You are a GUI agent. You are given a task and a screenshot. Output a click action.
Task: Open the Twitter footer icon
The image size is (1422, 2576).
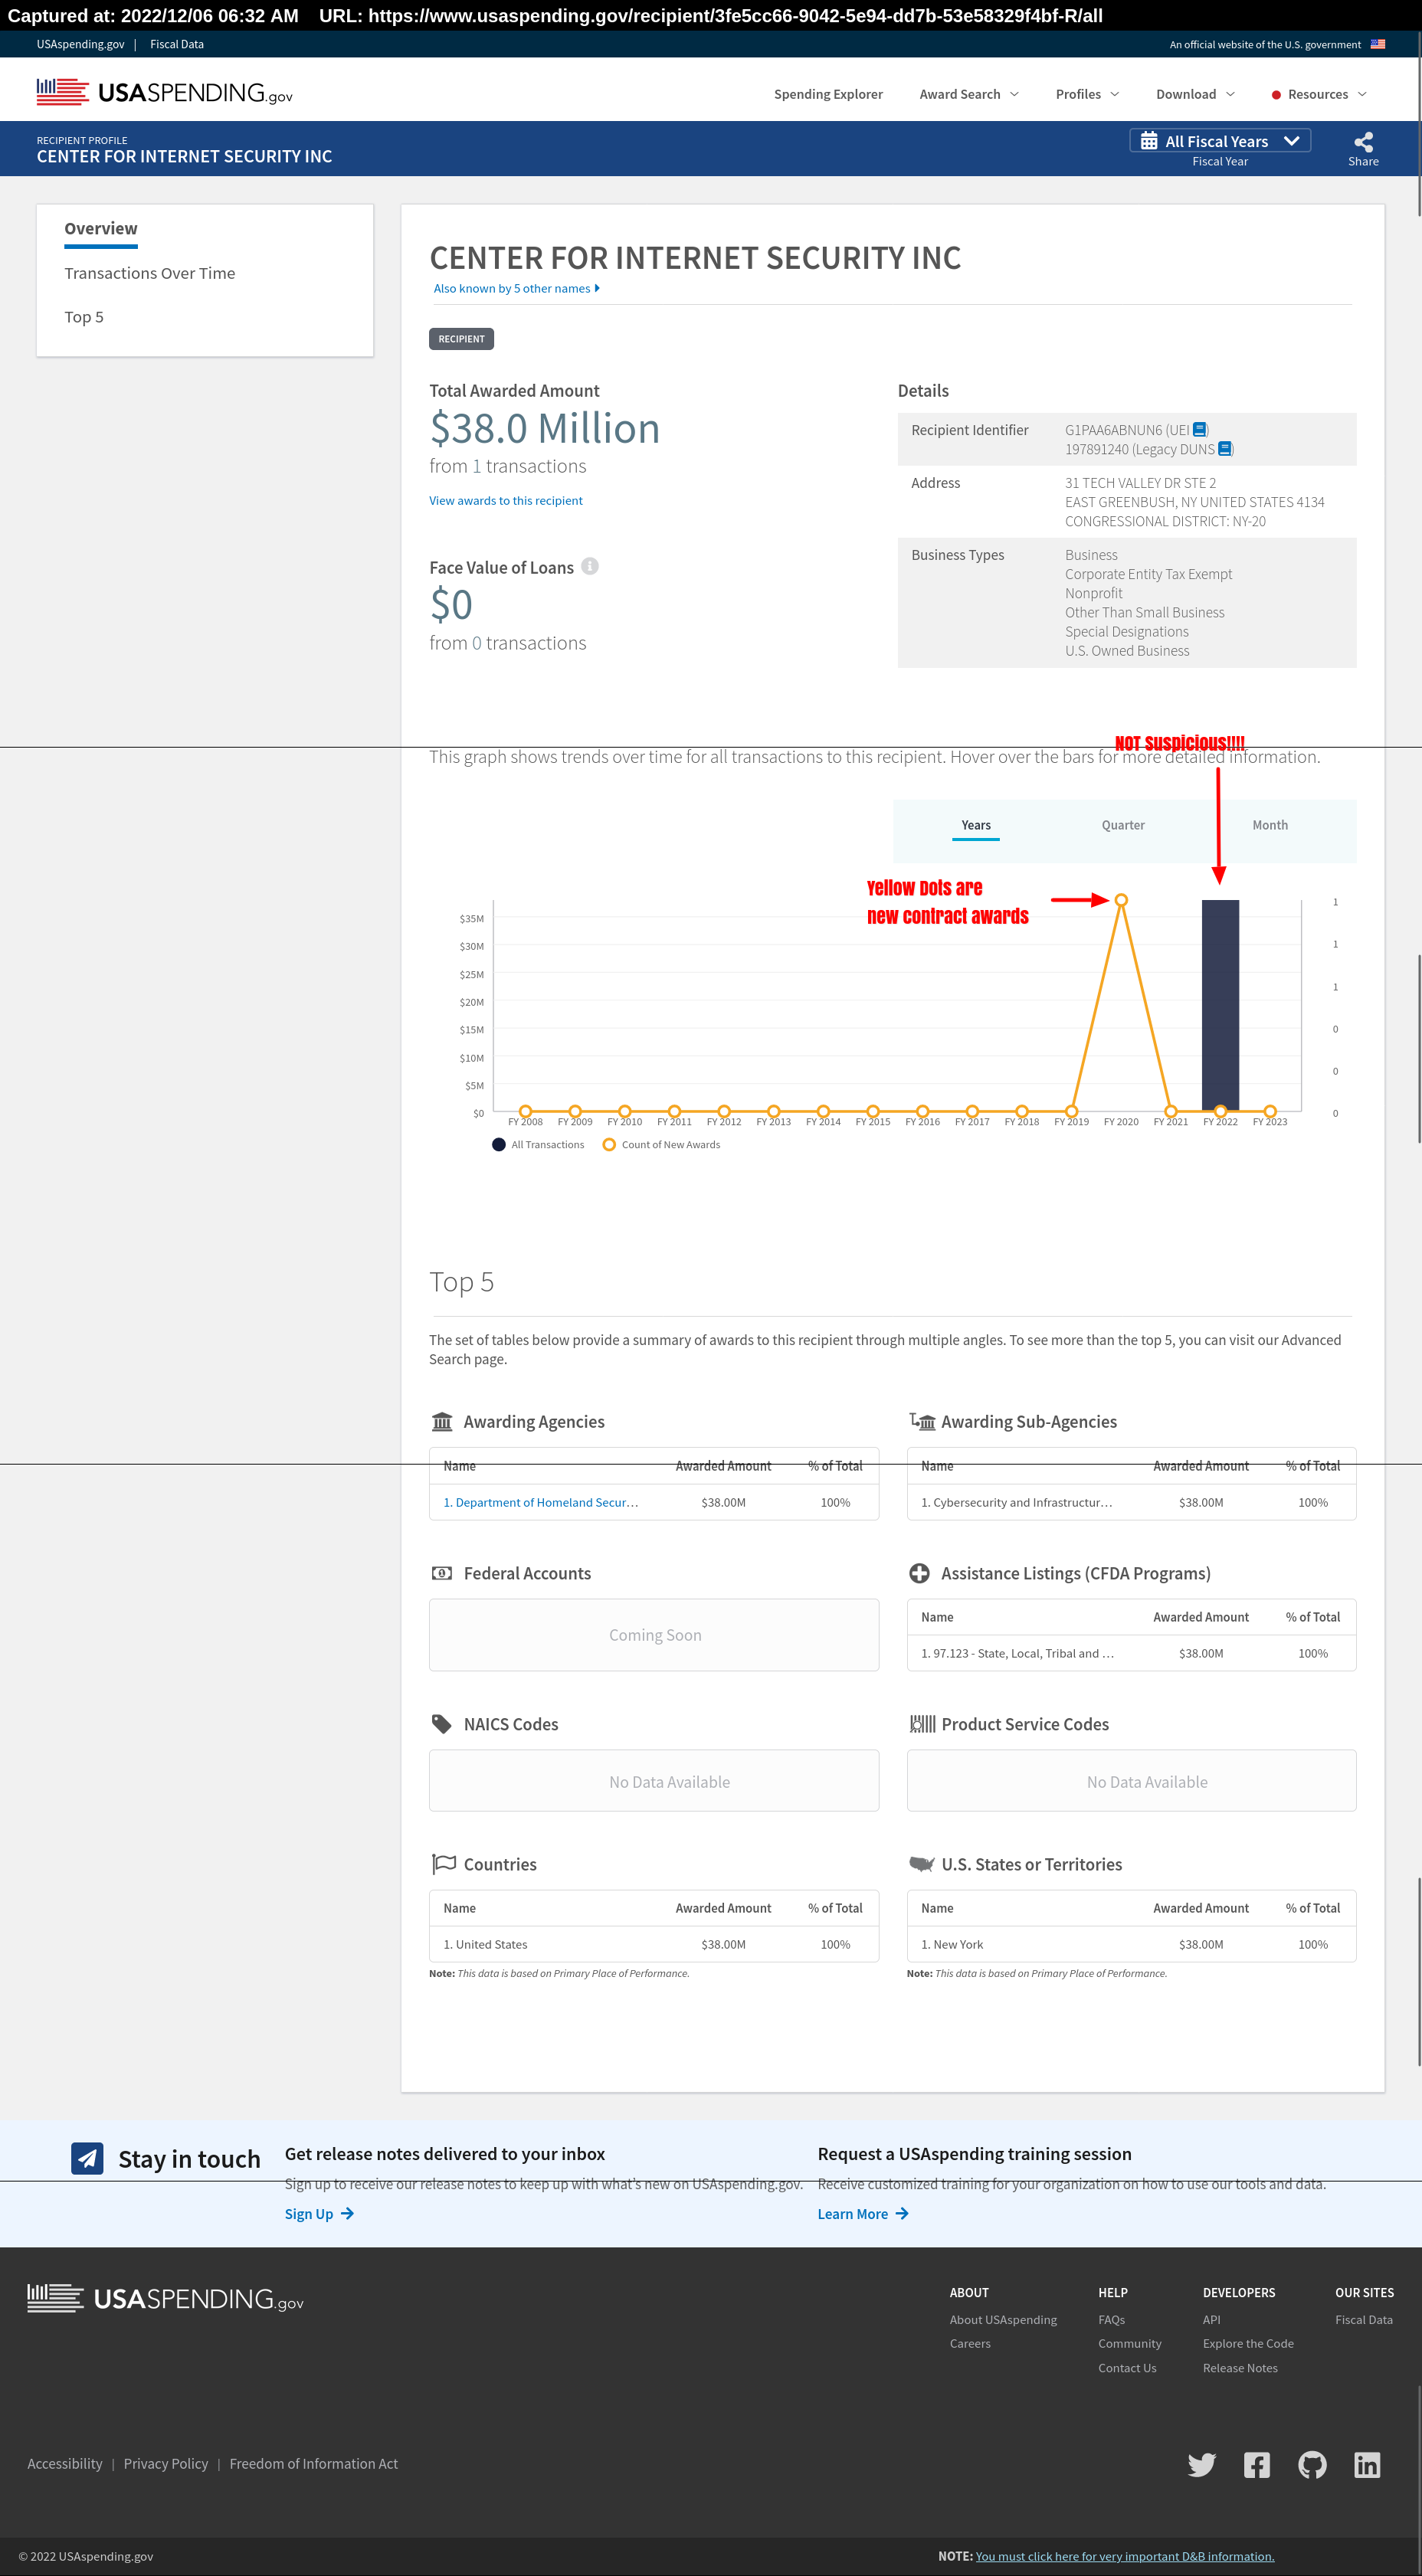click(x=1202, y=2465)
